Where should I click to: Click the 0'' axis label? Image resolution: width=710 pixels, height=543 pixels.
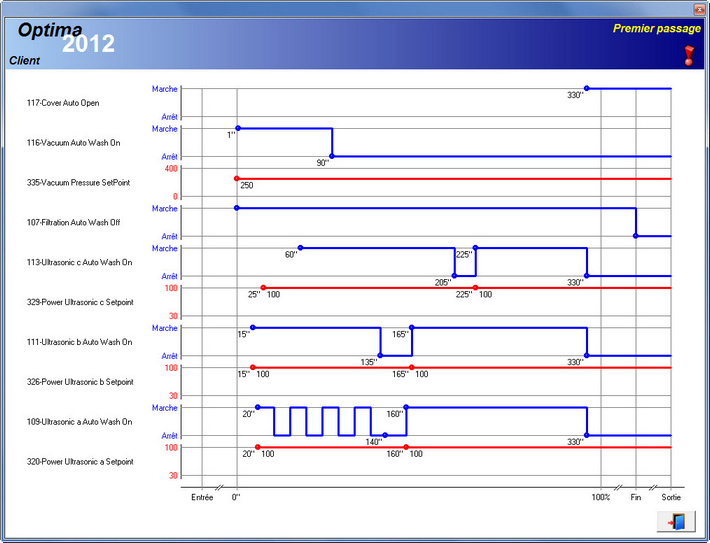[236, 497]
